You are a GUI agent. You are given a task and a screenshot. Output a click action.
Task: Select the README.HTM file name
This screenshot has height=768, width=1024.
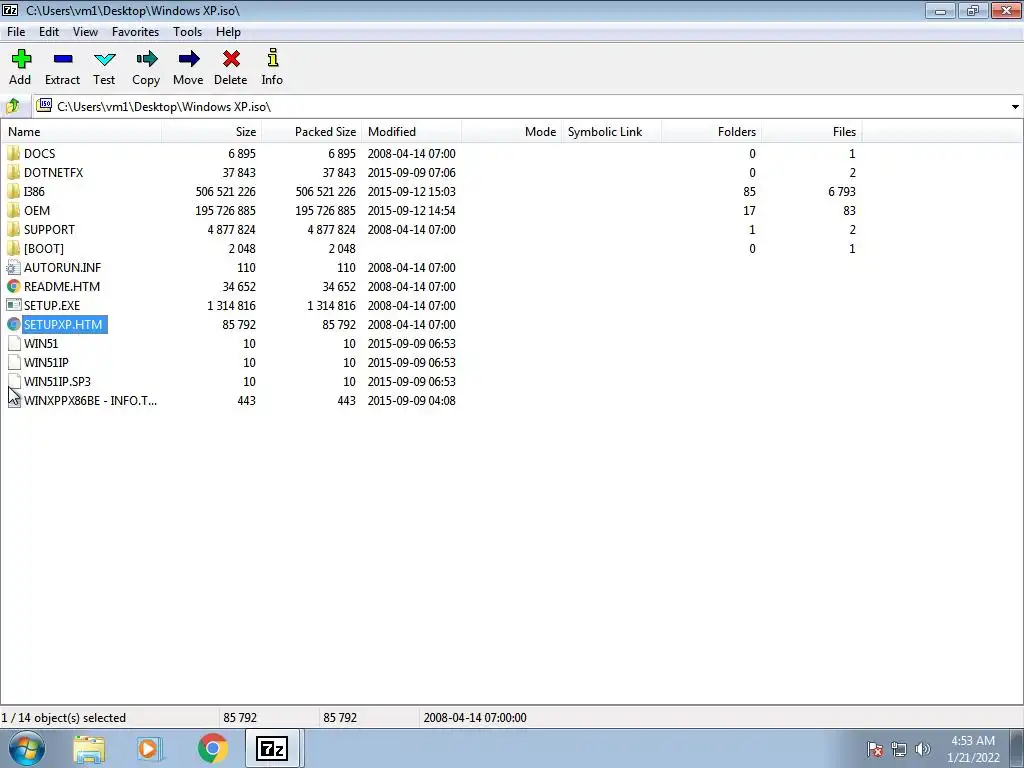click(62, 286)
